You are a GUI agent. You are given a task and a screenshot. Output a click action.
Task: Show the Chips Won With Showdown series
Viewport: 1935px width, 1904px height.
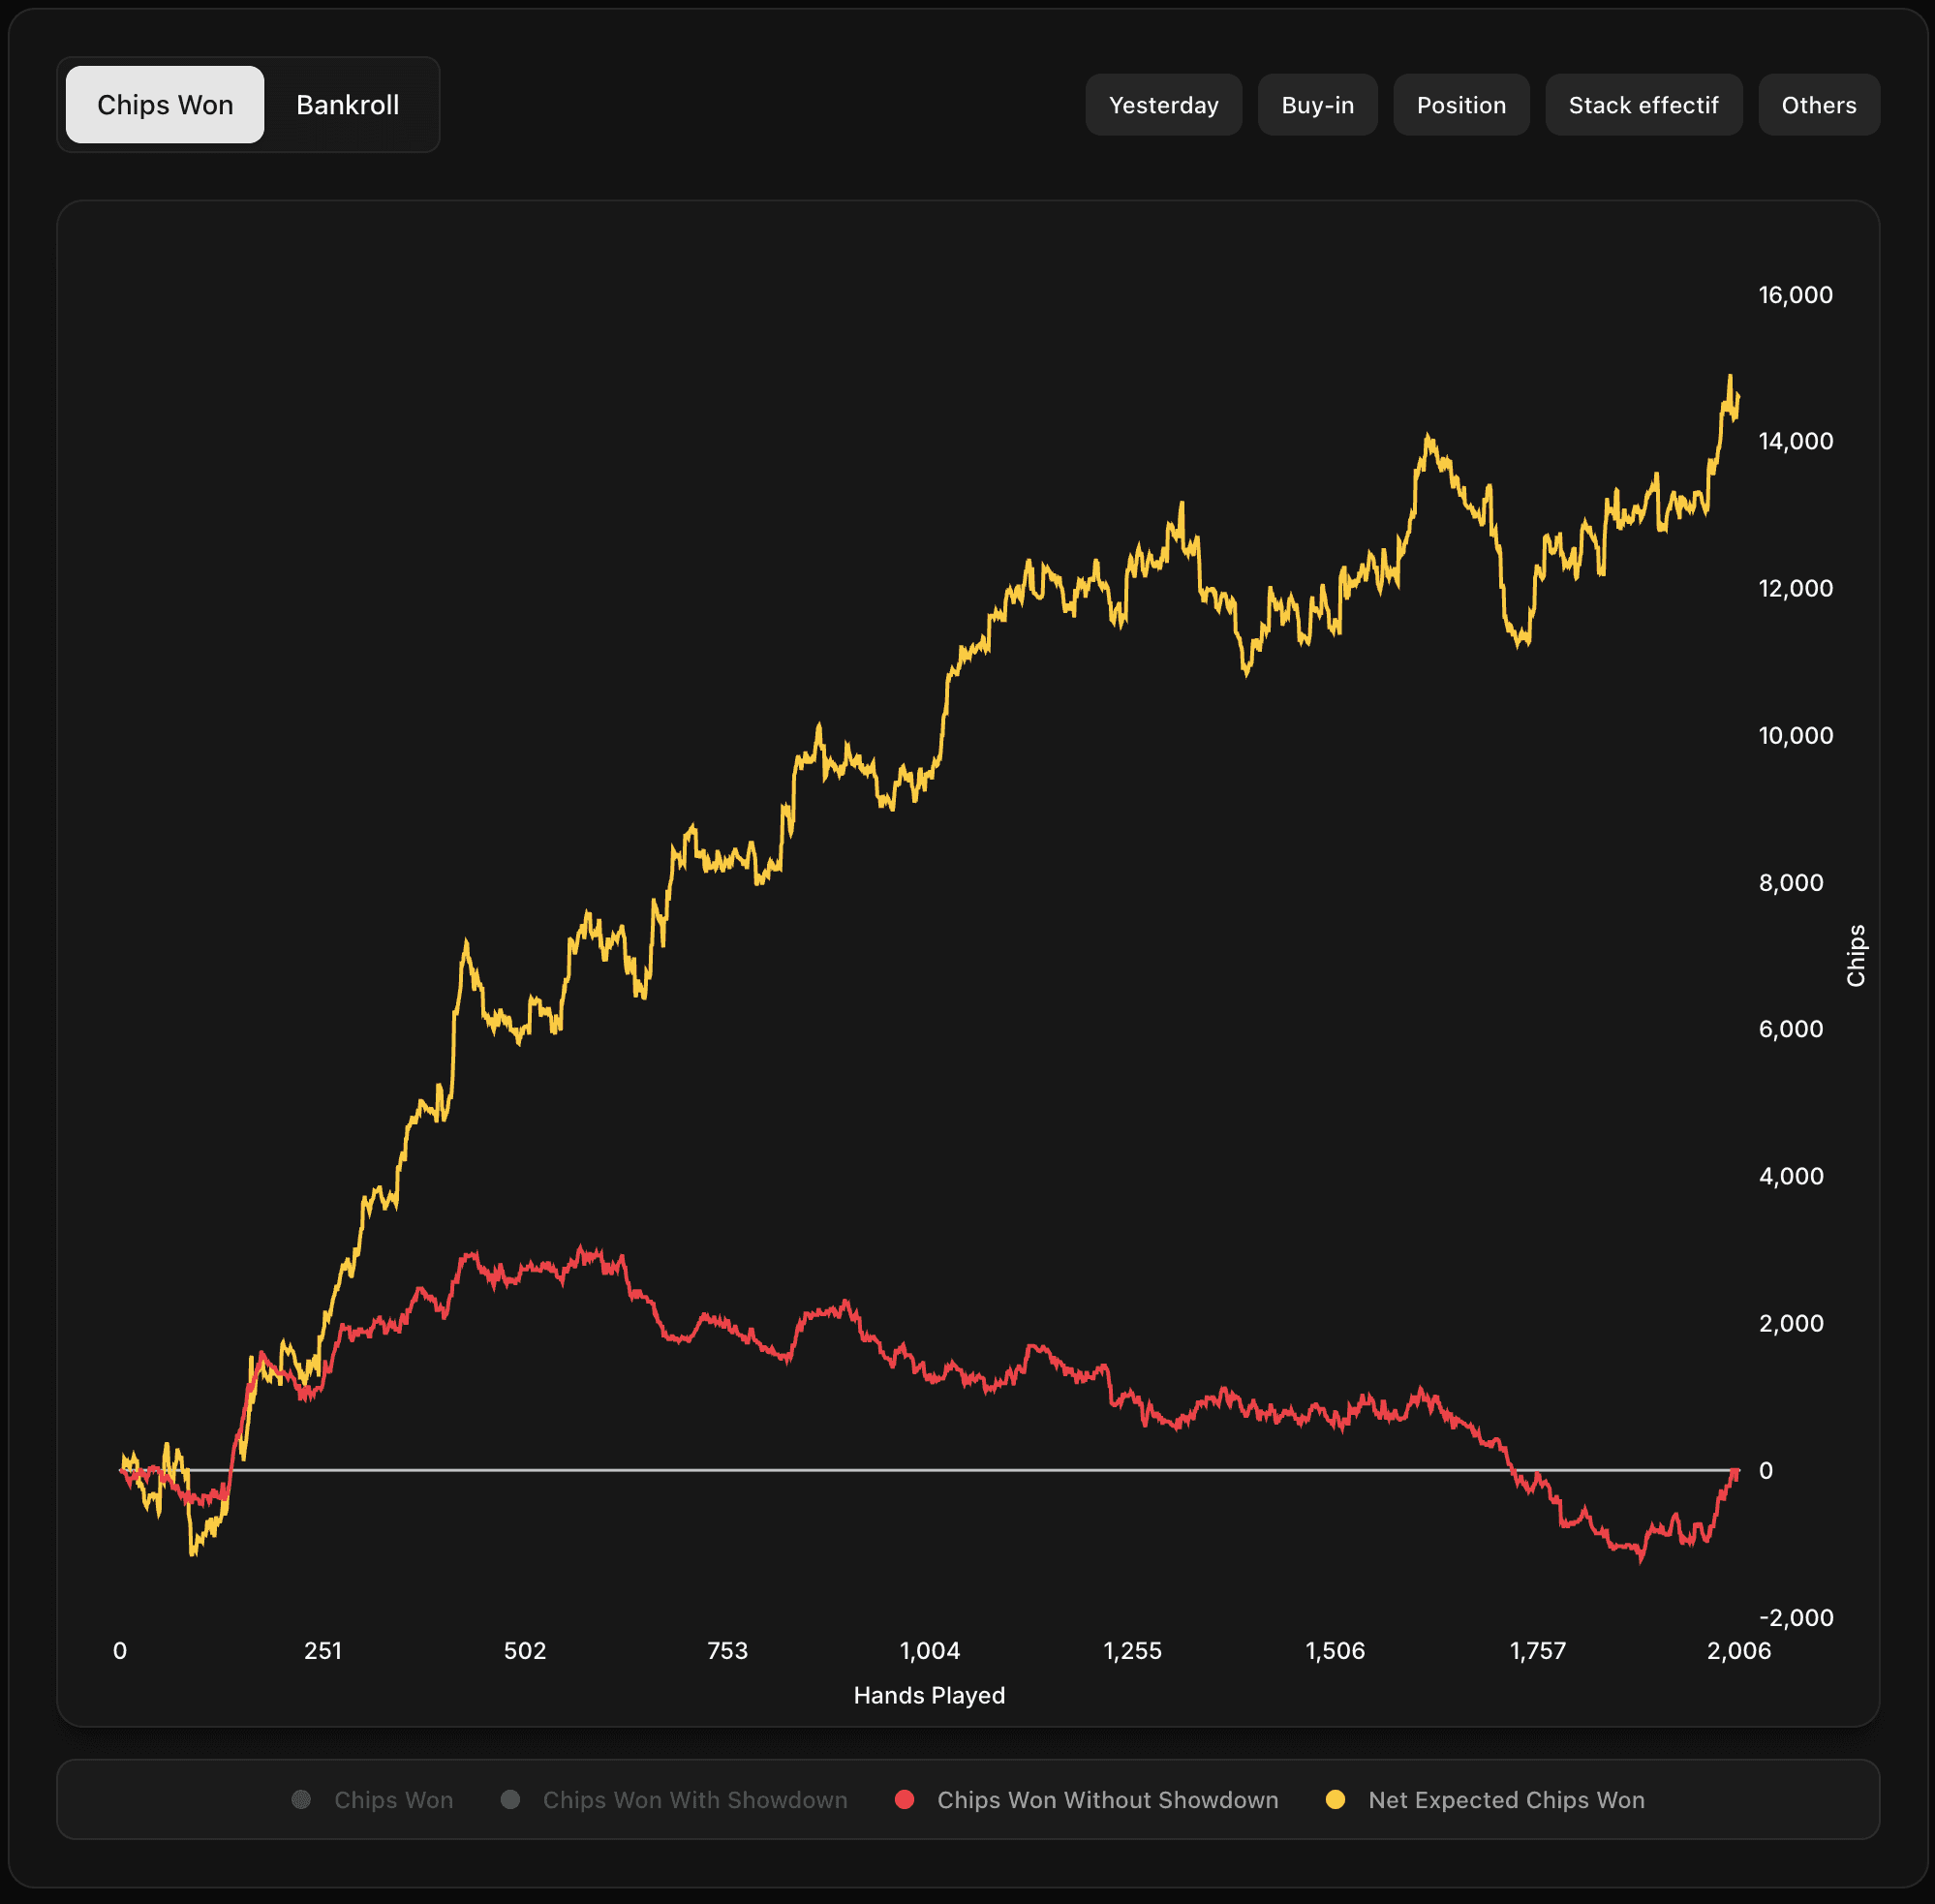click(694, 1800)
